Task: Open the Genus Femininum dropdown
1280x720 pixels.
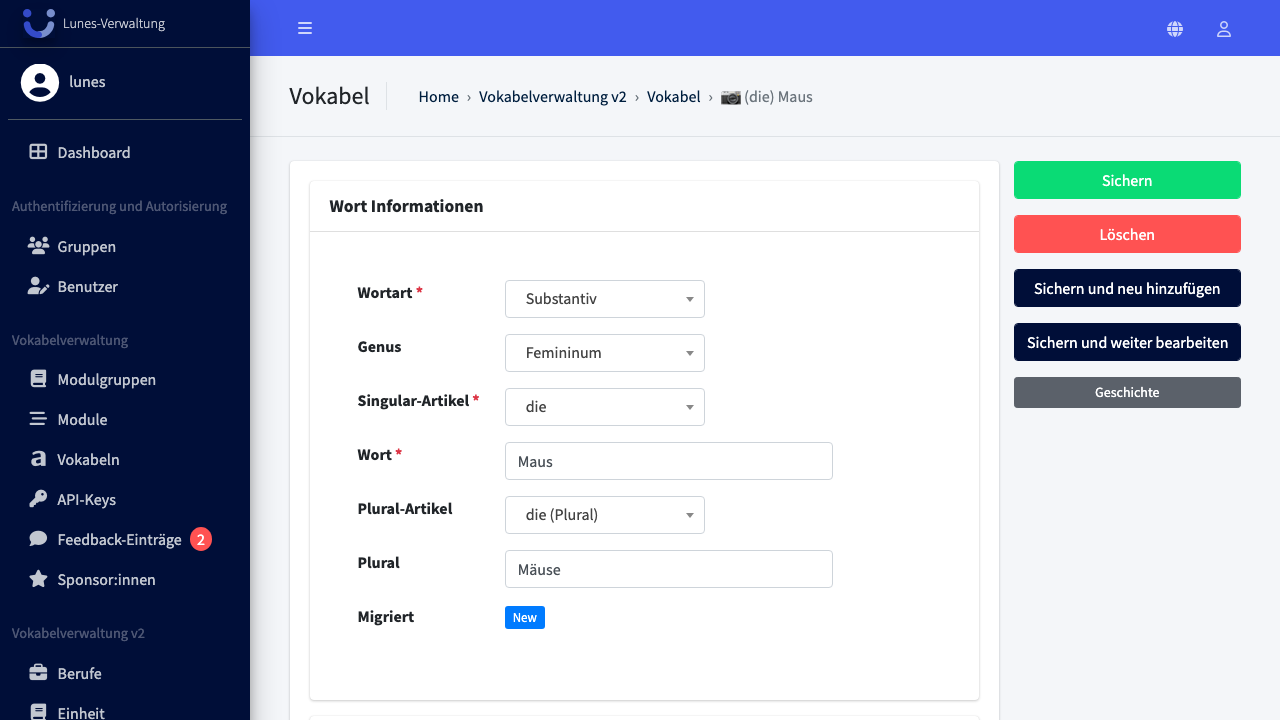Action: (605, 353)
